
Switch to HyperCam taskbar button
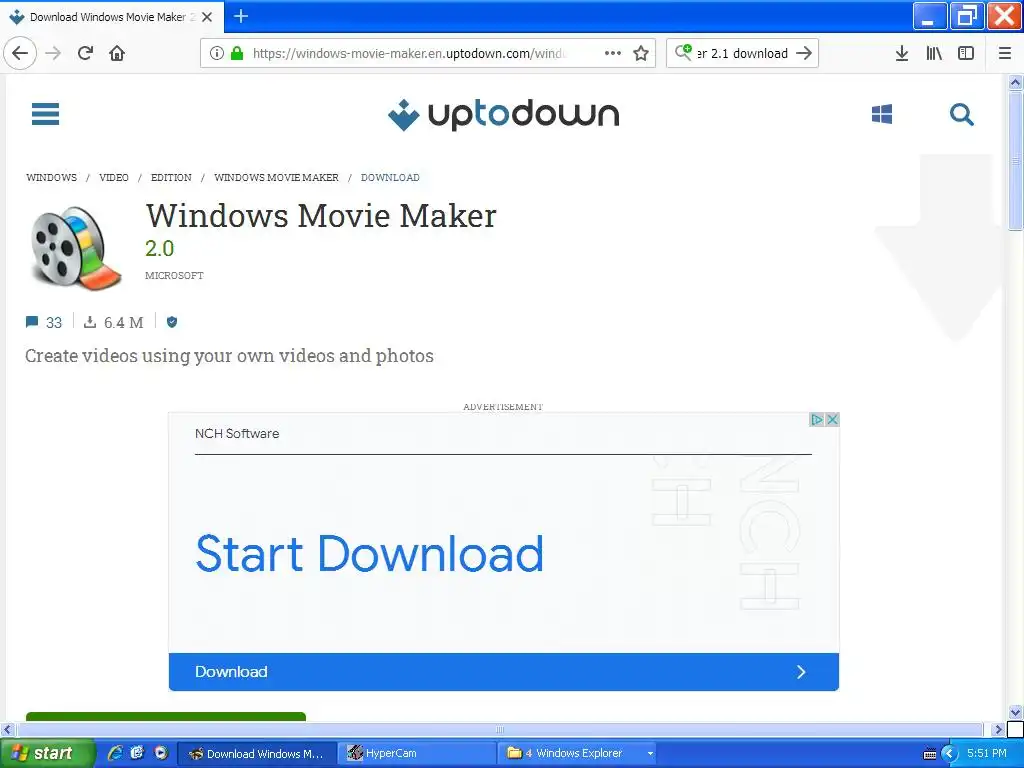click(417, 753)
